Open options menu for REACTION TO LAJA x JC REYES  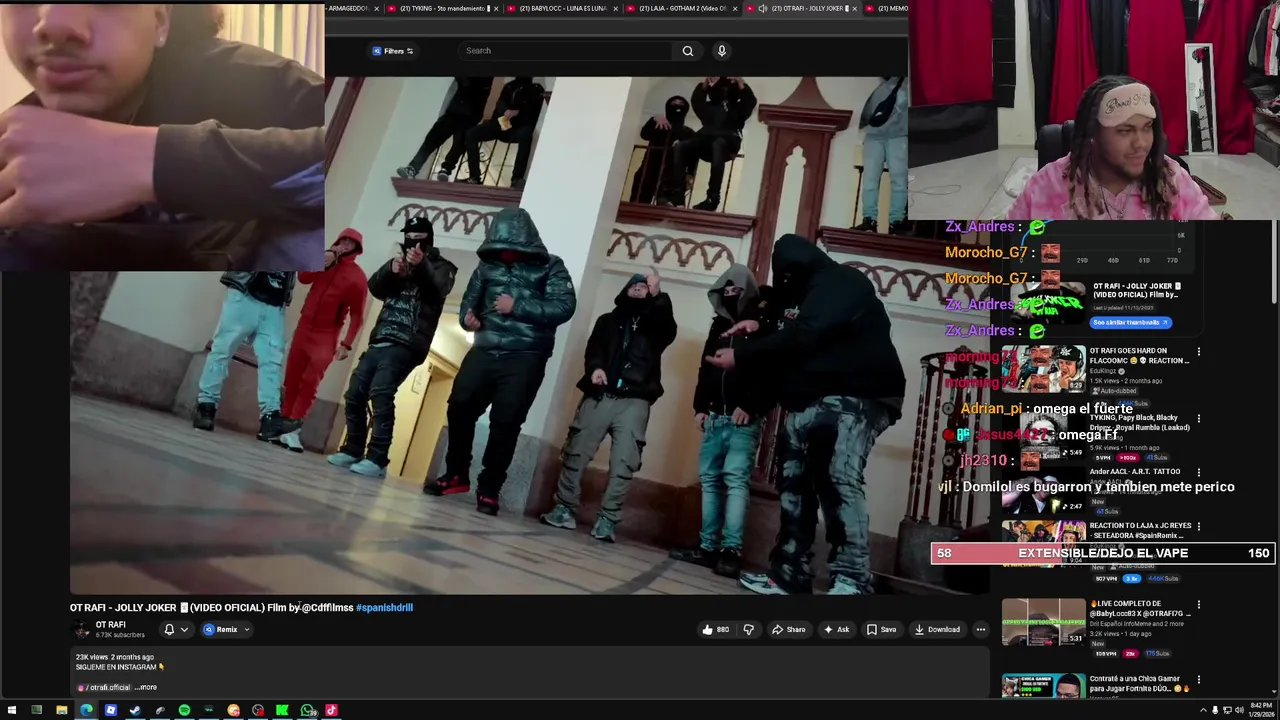(x=1198, y=526)
